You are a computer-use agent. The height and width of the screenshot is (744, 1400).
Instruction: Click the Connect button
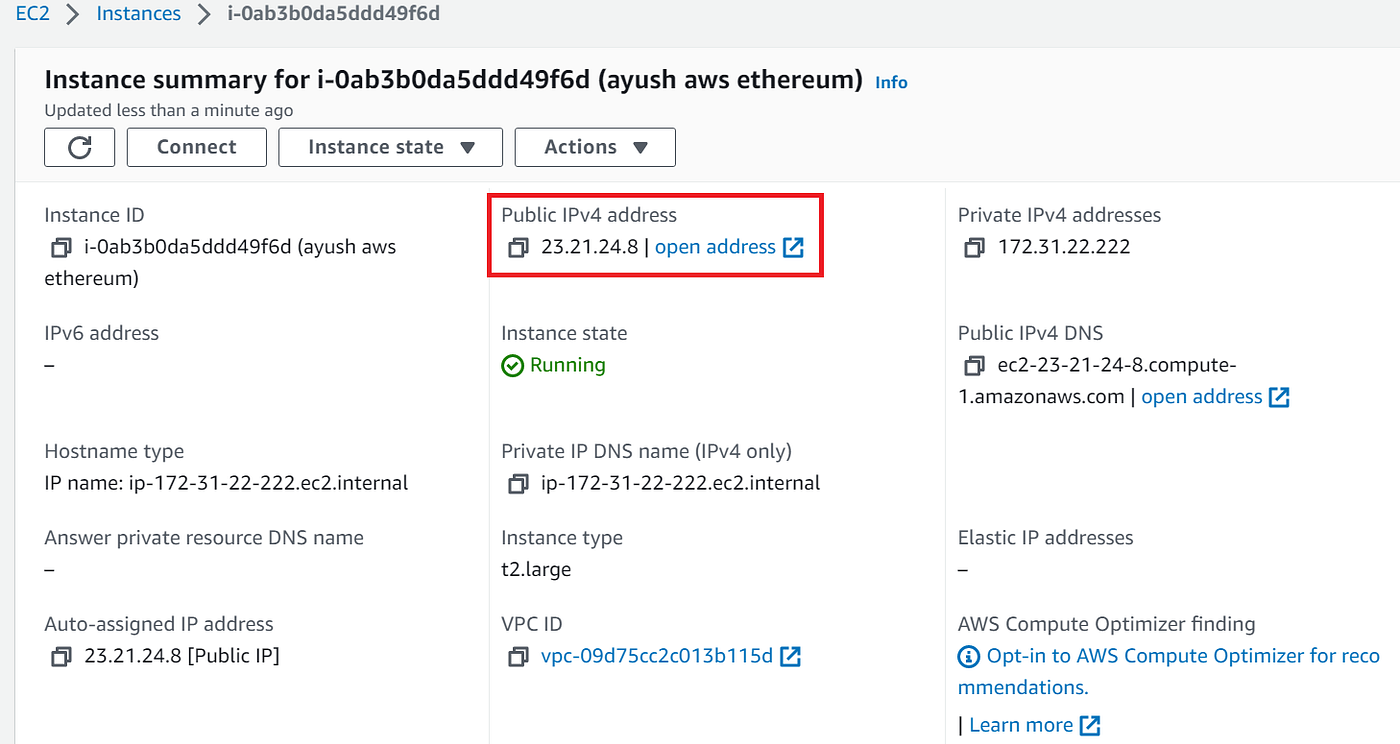click(197, 147)
